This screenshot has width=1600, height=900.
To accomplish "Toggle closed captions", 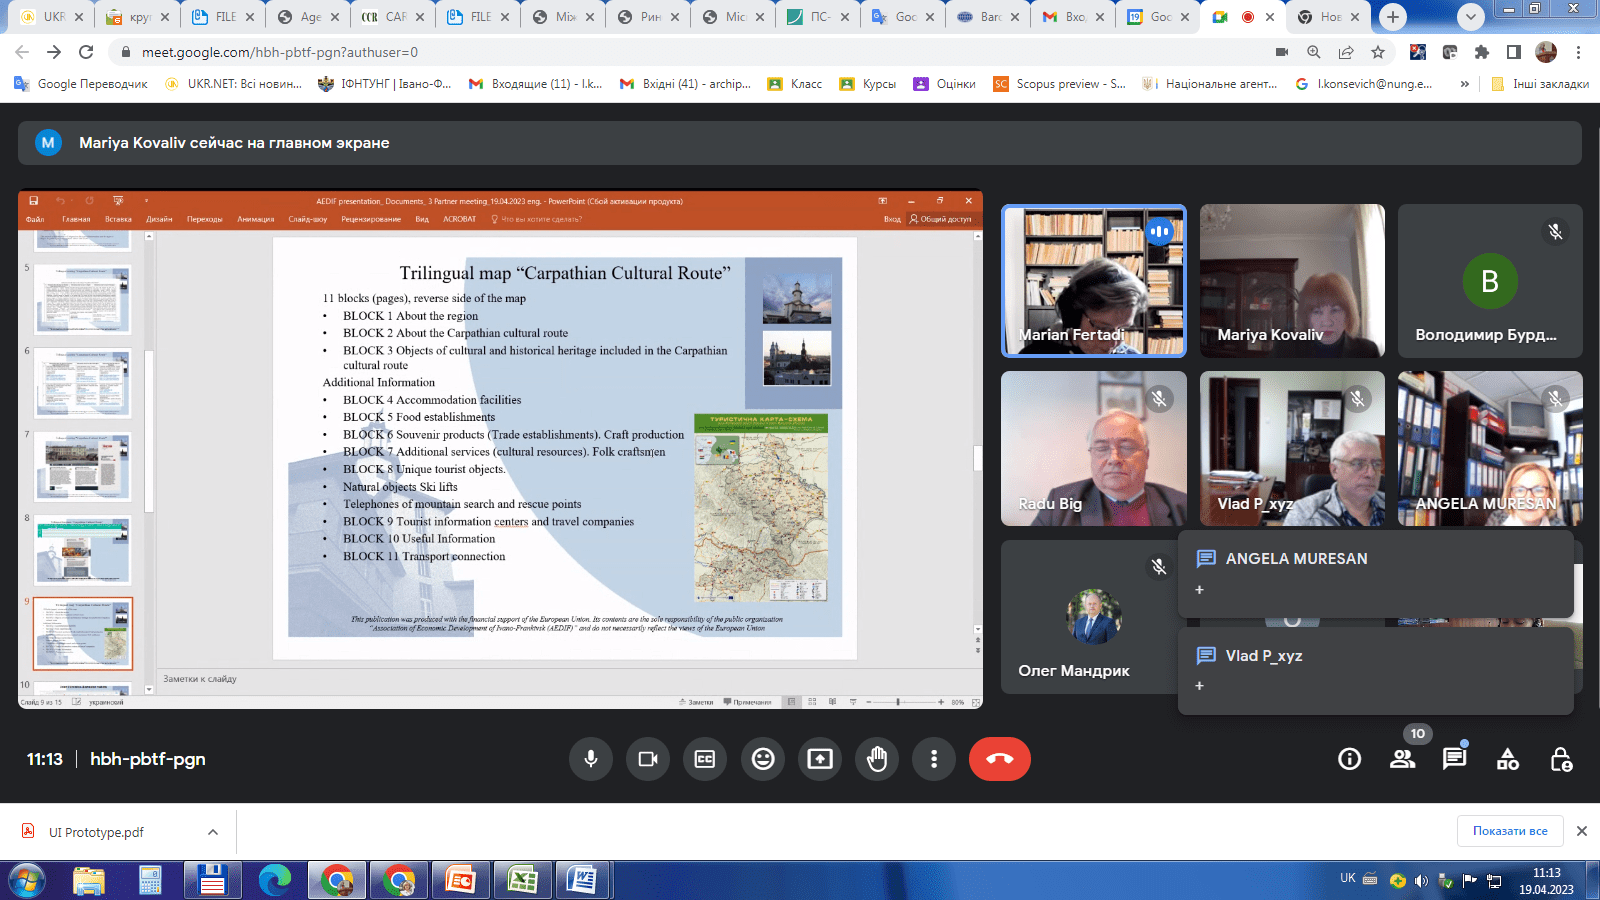I will tap(705, 759).
